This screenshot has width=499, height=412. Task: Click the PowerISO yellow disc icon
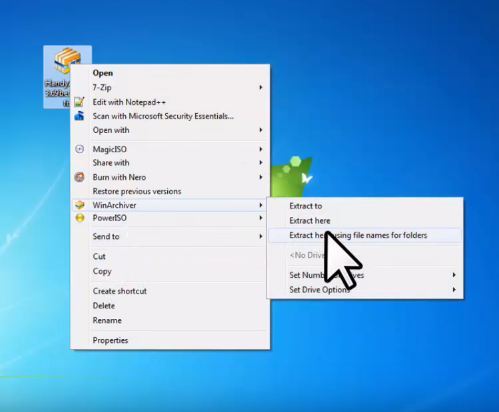pos(80,218)
